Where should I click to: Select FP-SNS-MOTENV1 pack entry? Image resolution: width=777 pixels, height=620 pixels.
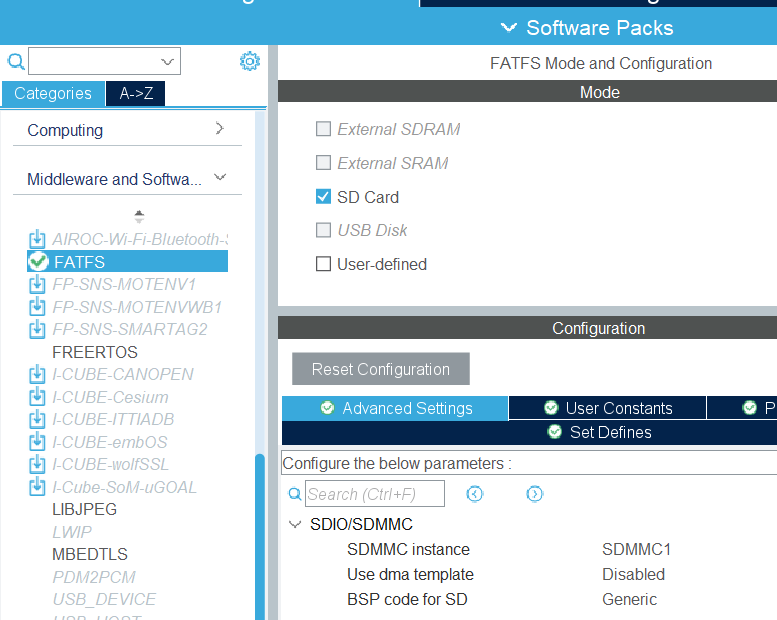point(124,284)
